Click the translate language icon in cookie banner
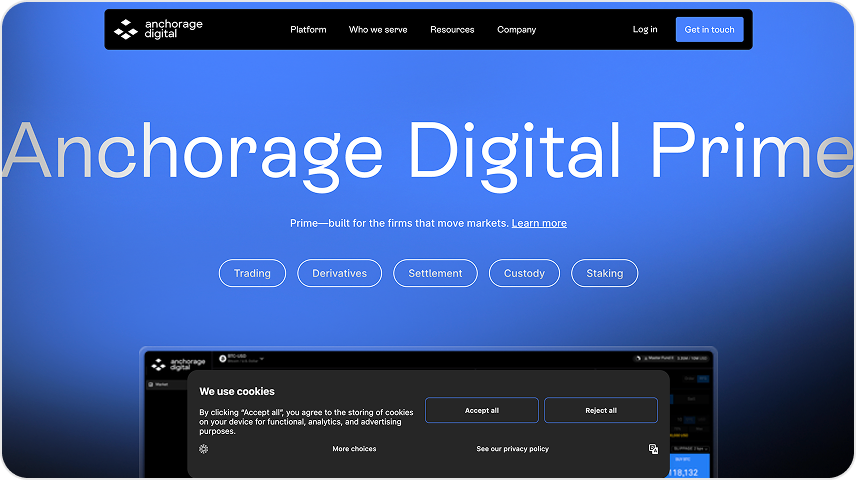This screenshot has height=480, width=856. coord(653,449)
